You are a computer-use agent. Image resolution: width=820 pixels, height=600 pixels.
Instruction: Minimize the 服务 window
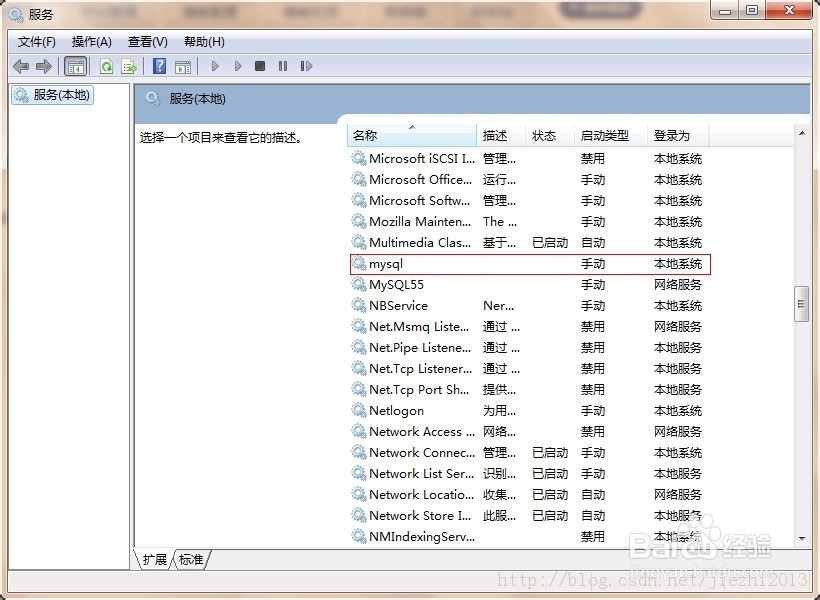pyautogui.click(x=725, y=10)
